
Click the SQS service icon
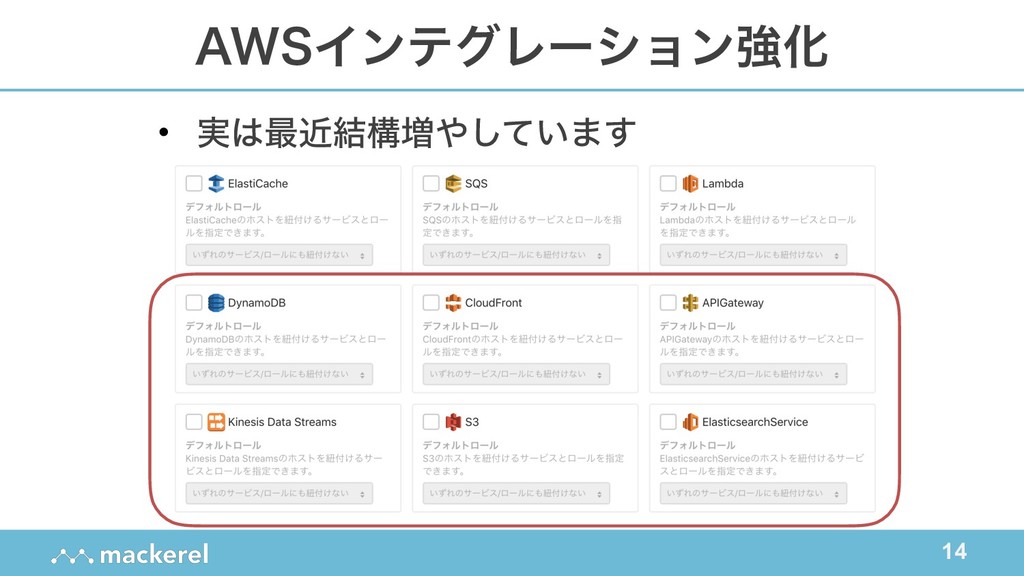[453, 184]
